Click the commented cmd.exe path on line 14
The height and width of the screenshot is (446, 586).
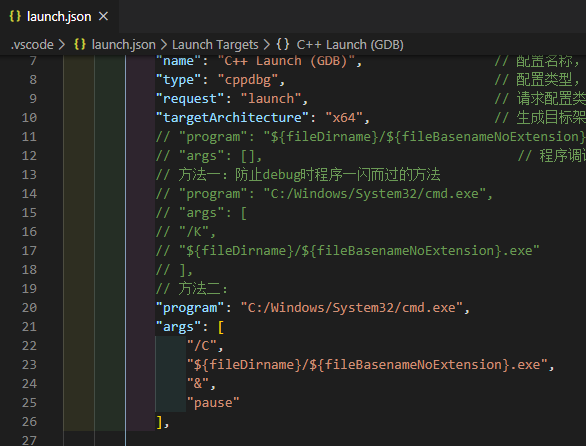click(374, 194)
